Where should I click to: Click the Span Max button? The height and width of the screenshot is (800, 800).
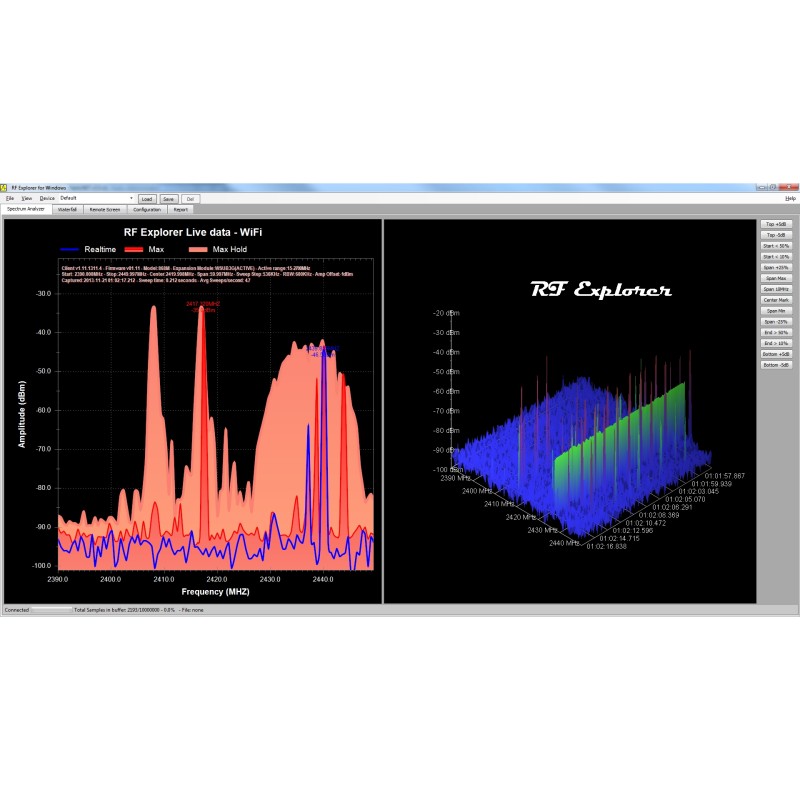pos(776,278)
